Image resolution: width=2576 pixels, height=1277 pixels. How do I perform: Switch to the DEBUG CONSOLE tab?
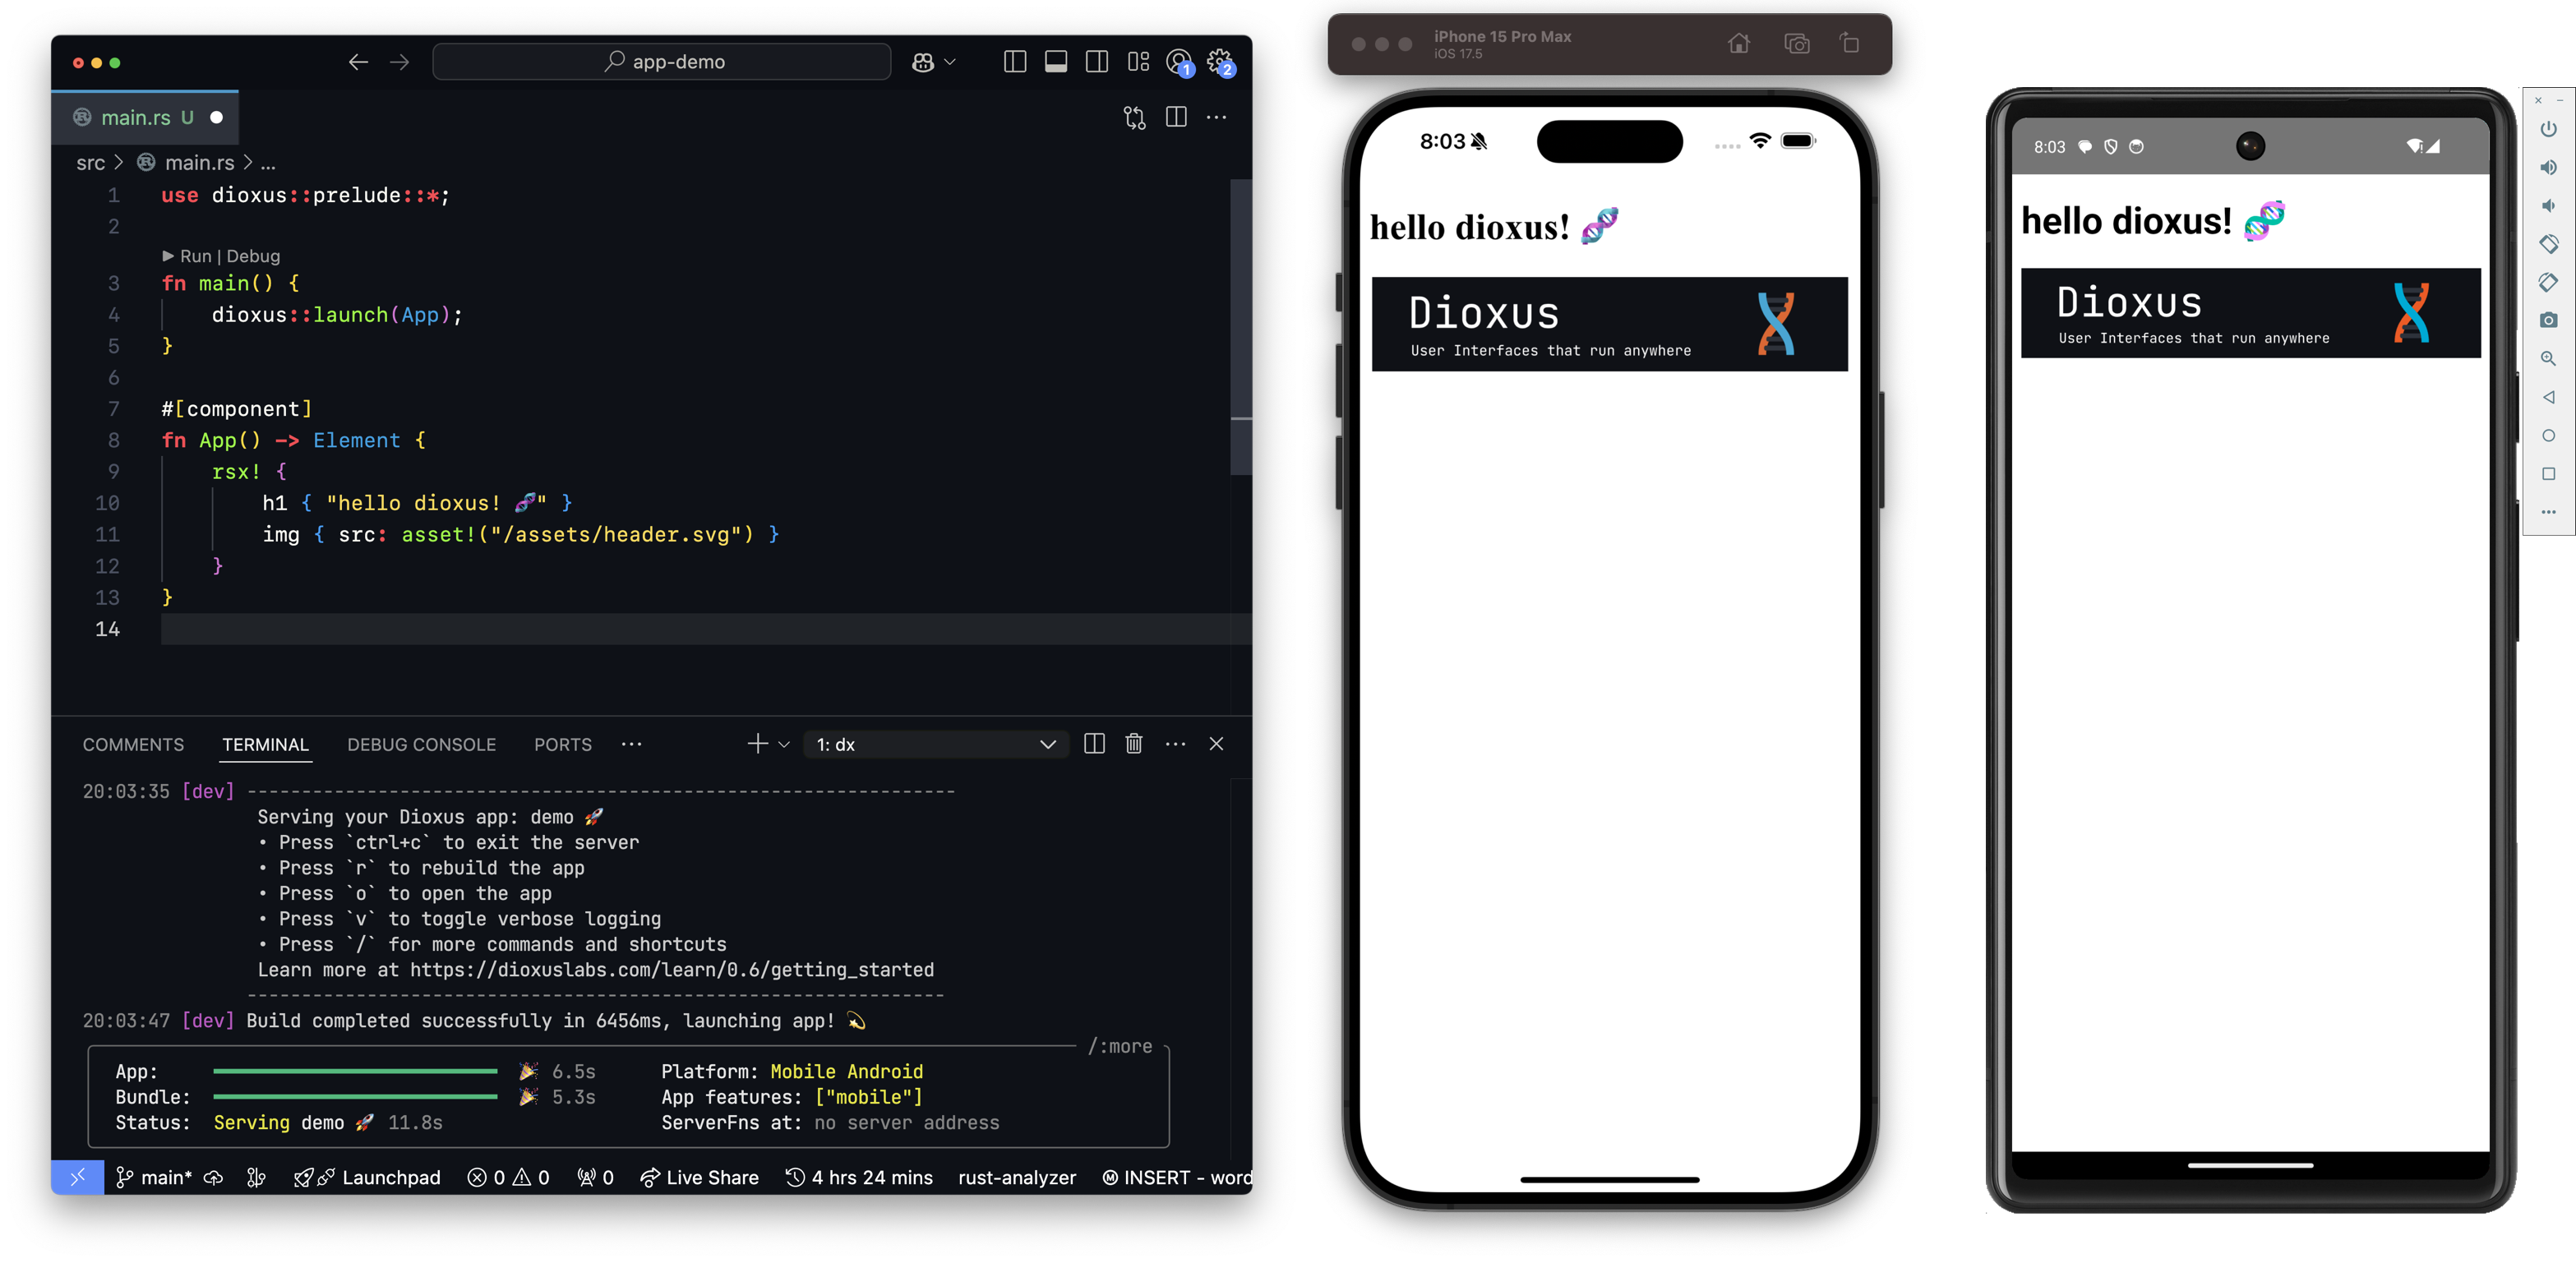[x=422, y=744]
